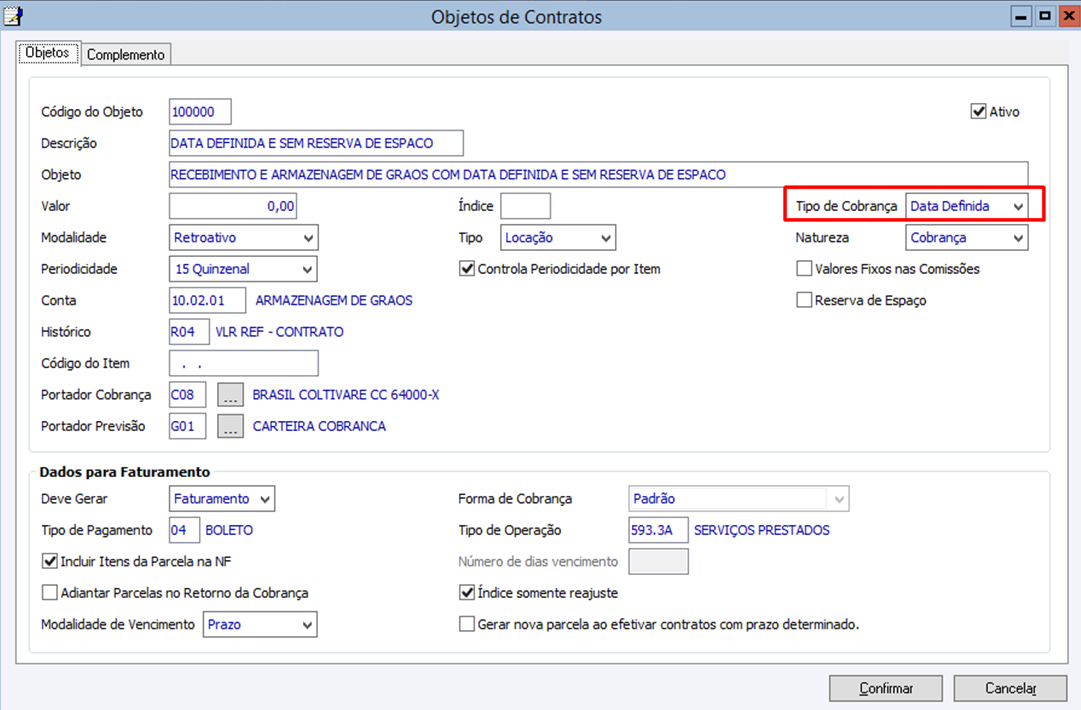Minimize the Objetos de Contratos window
This screenshot has height=710, width=1081.
coord(1021,16)
